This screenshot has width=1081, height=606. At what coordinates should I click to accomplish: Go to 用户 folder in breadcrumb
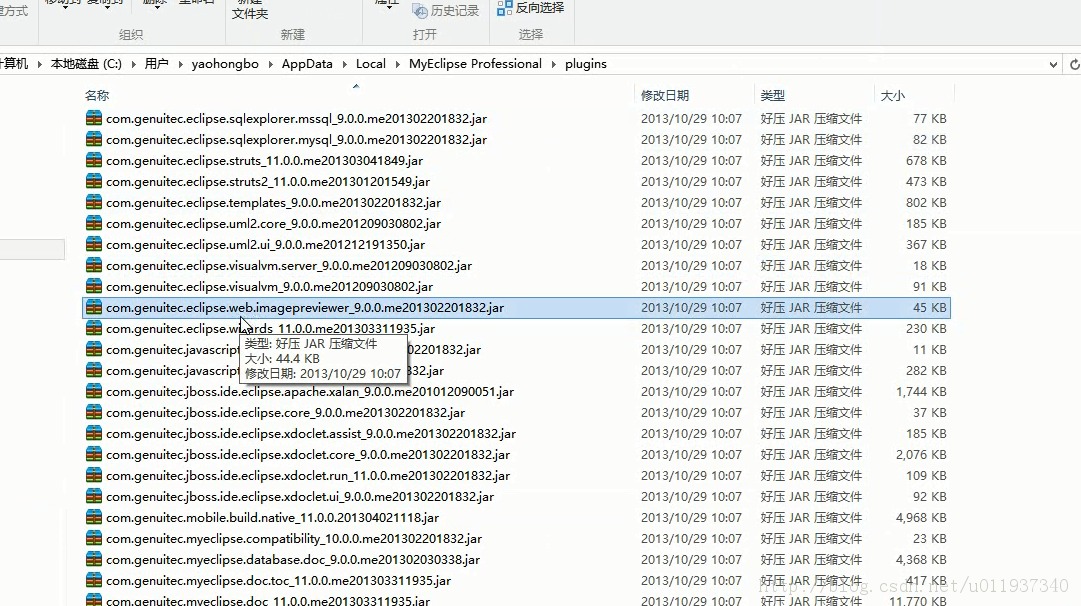click(x=156, y=63)
